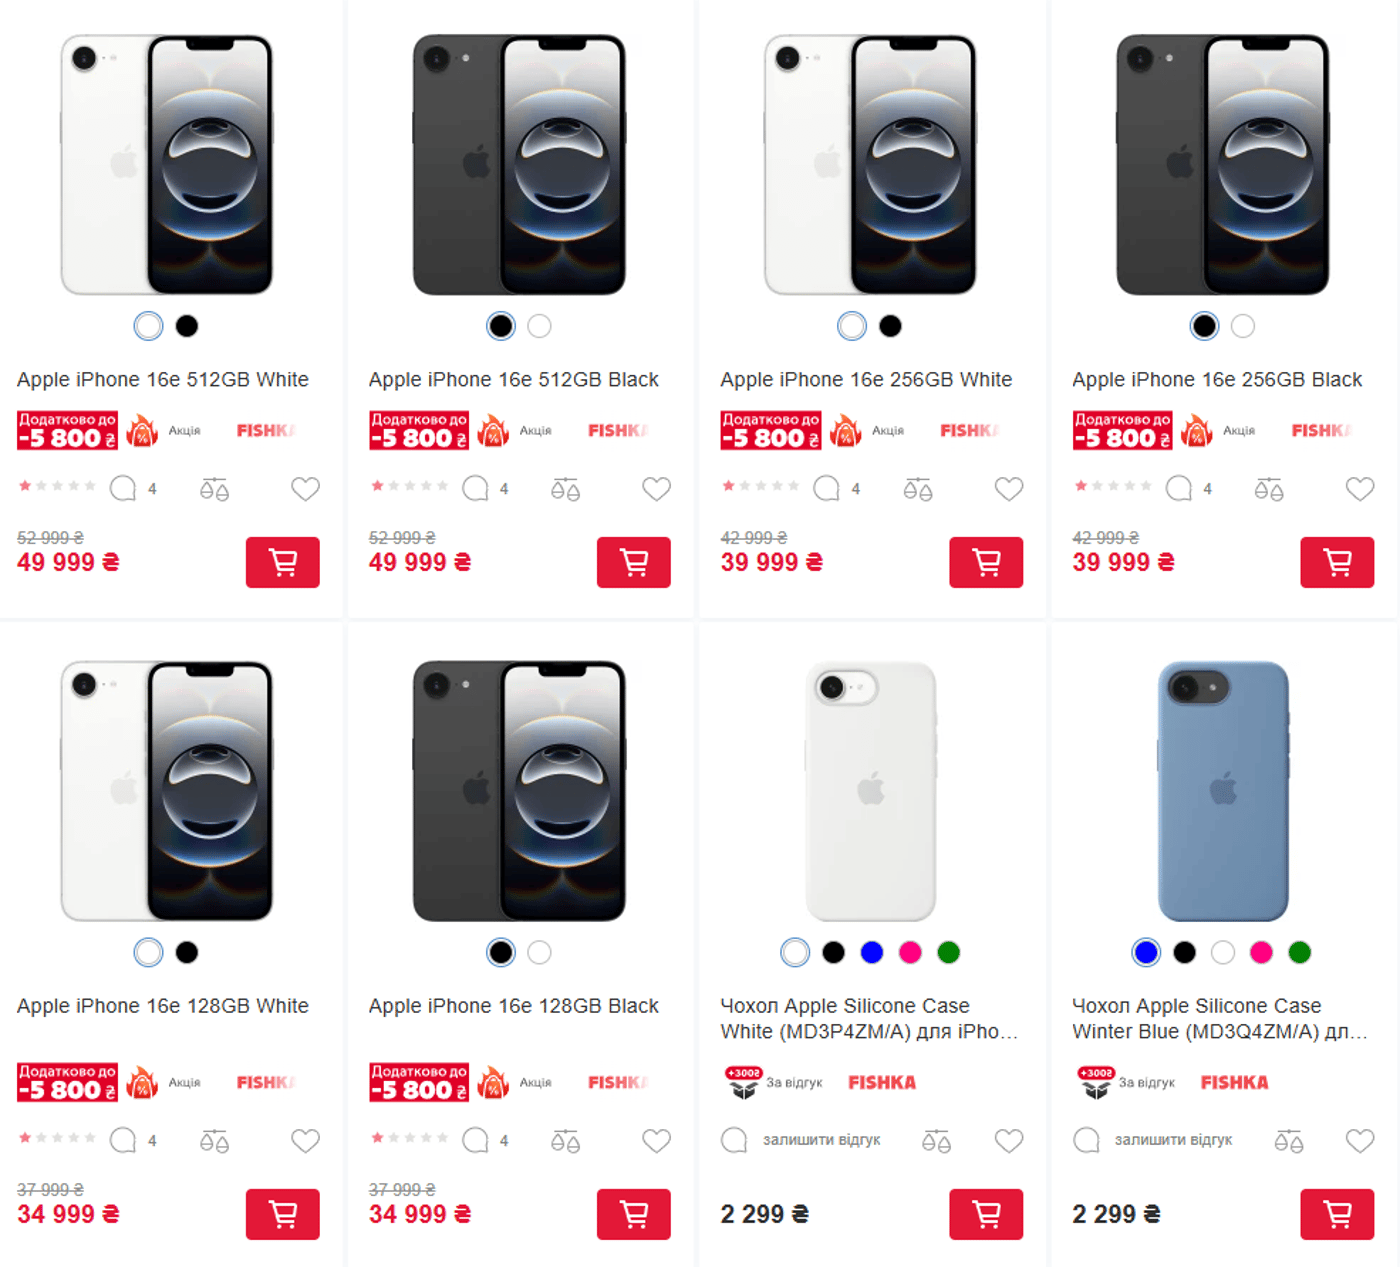Switch iPhone 16e 128GB Black to white color
The image size is (1400, 1267).
point(540,953)
